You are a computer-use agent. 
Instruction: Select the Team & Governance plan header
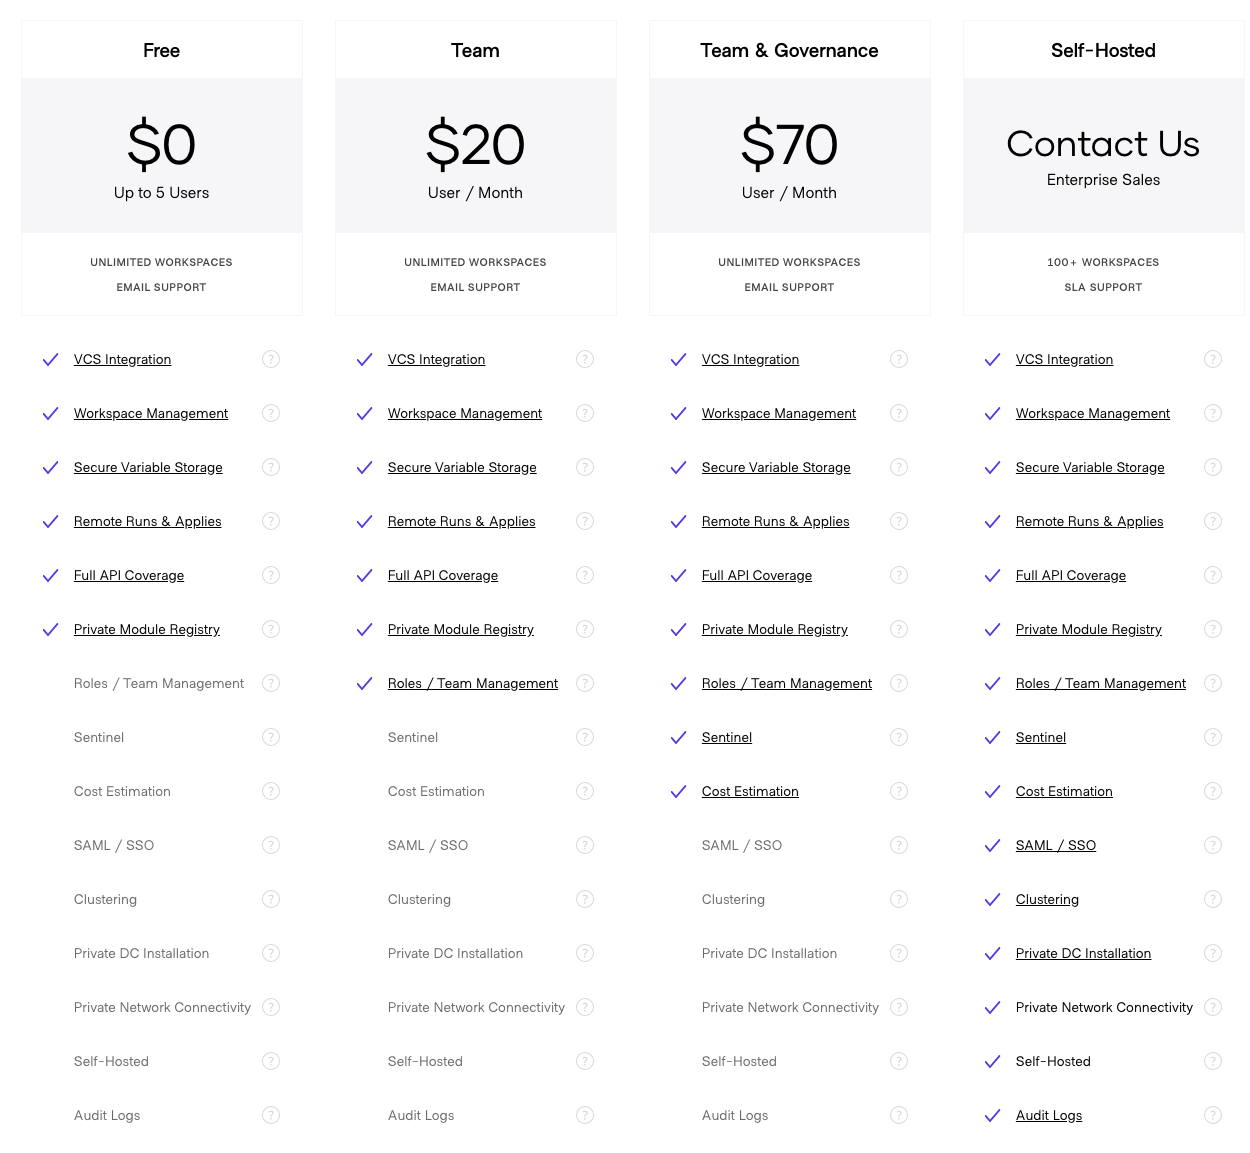[x=789, y=50]
